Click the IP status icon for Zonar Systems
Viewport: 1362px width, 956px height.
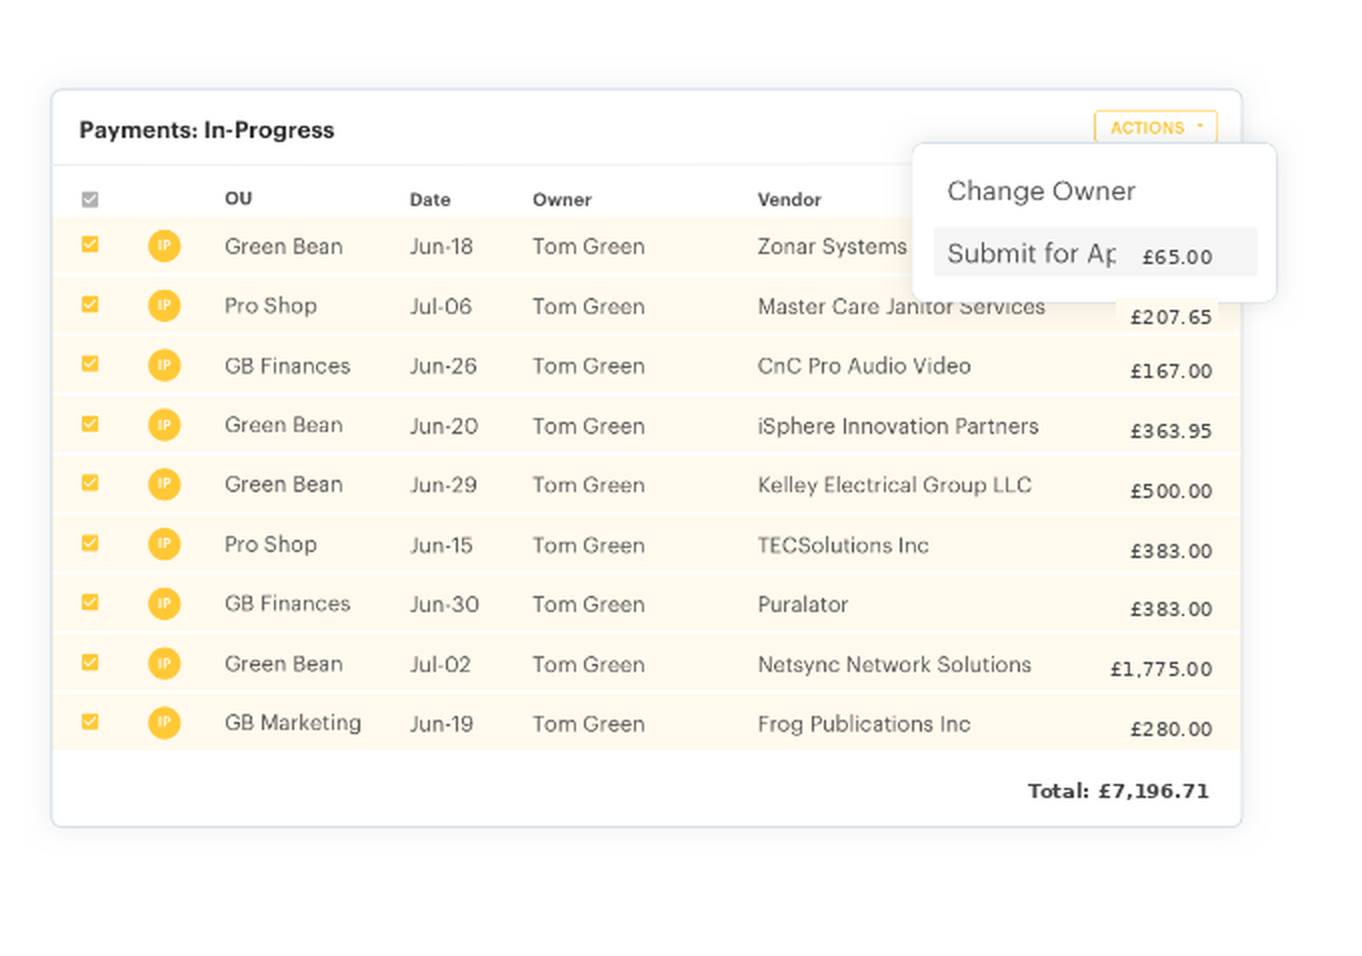coord(164,245)
